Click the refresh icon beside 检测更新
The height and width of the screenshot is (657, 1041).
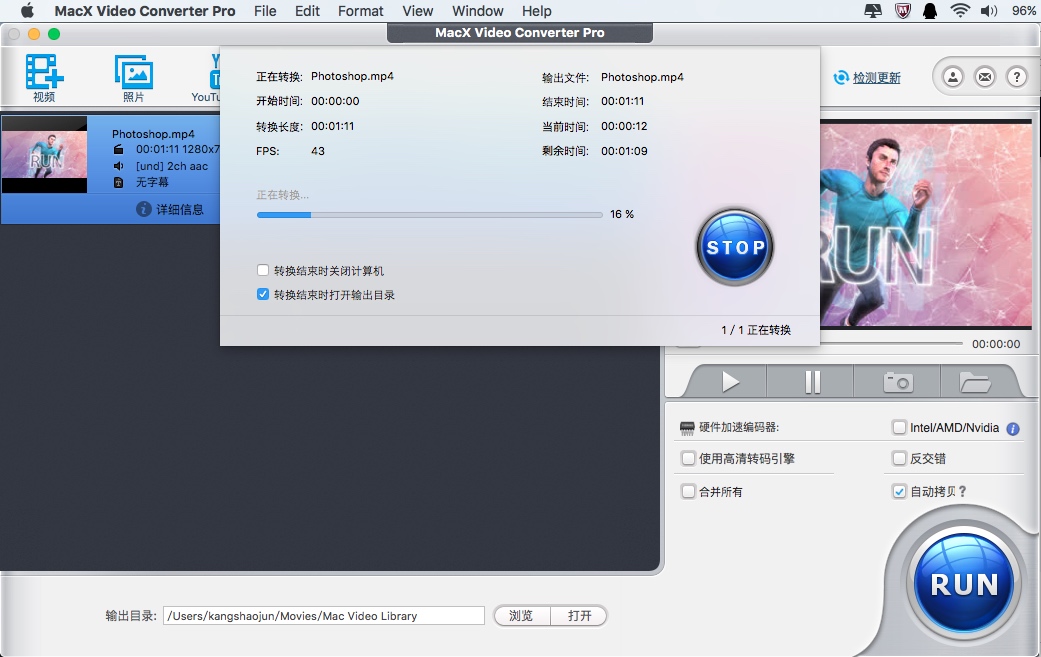(x=841, y=78)
